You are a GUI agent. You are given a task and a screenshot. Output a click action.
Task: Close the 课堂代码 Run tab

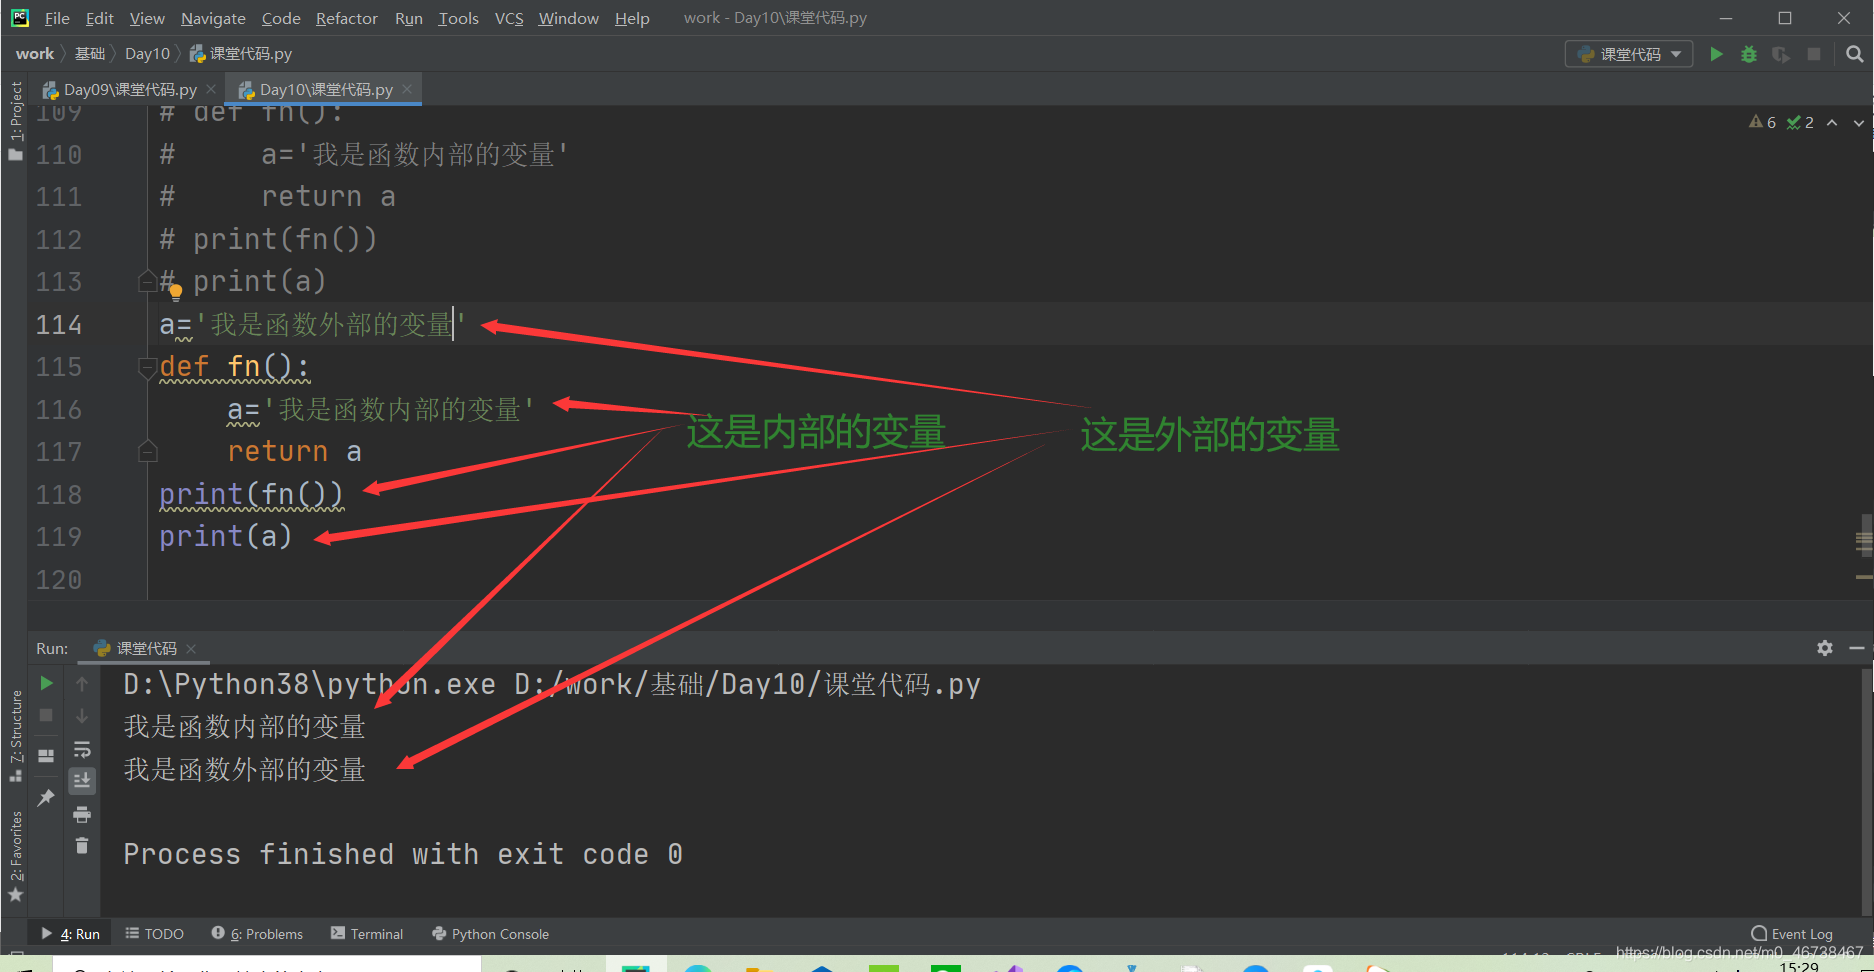click(x=191, y=648)
